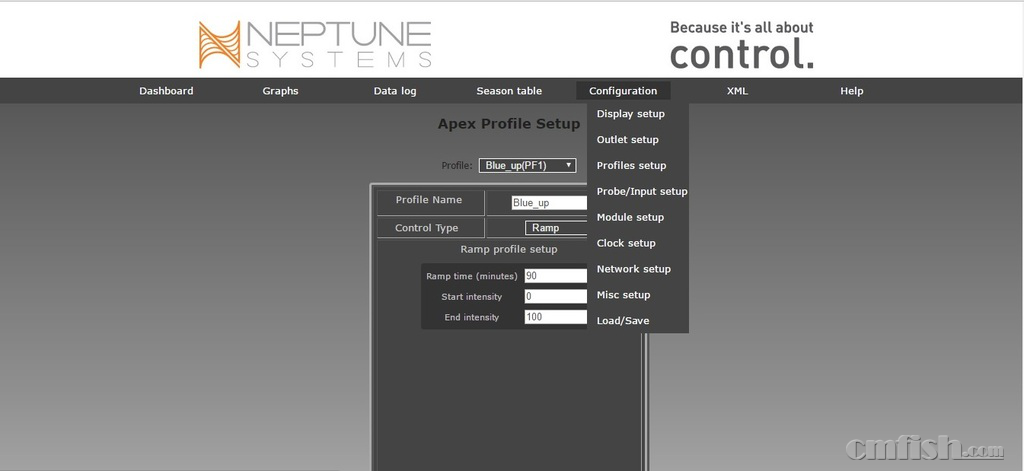This screenshot has height=471, width=1024.
Task: Go to the Graphs page
Action: [280, 91]
